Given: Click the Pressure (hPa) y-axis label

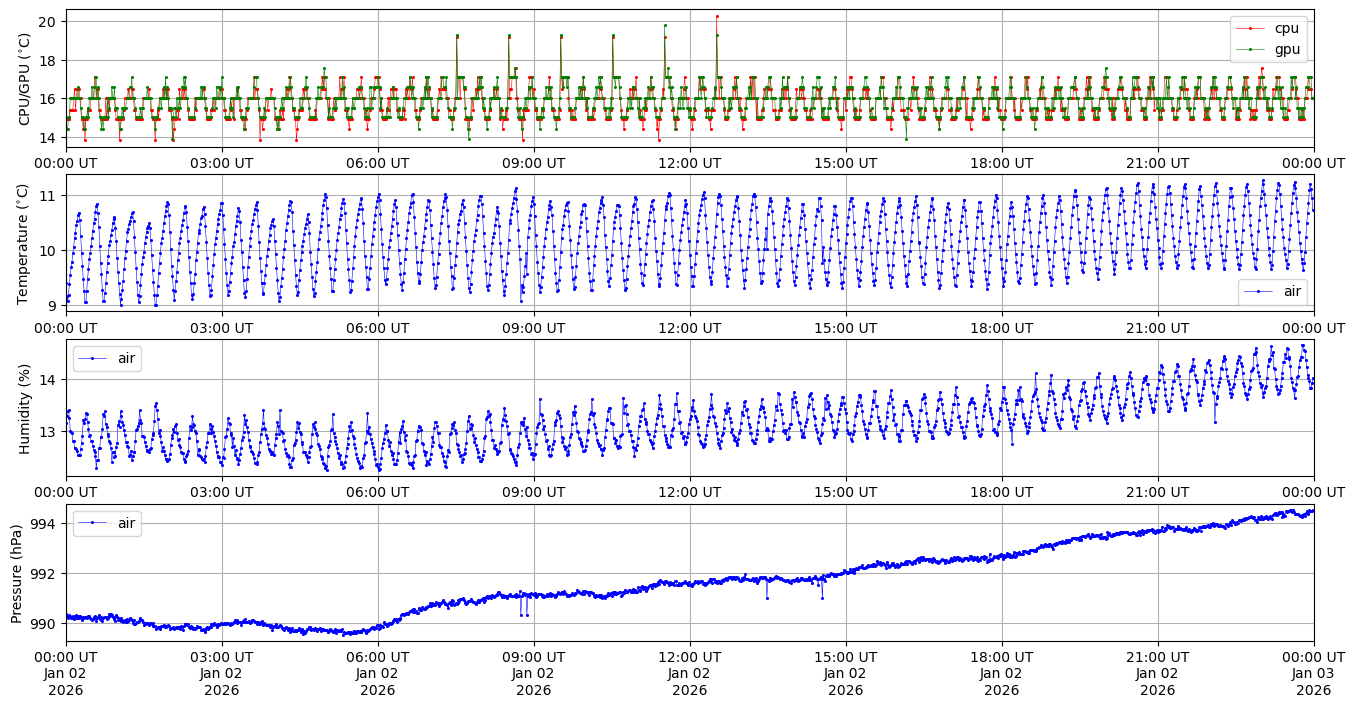Looking at the screenshot, I should 18,573.
